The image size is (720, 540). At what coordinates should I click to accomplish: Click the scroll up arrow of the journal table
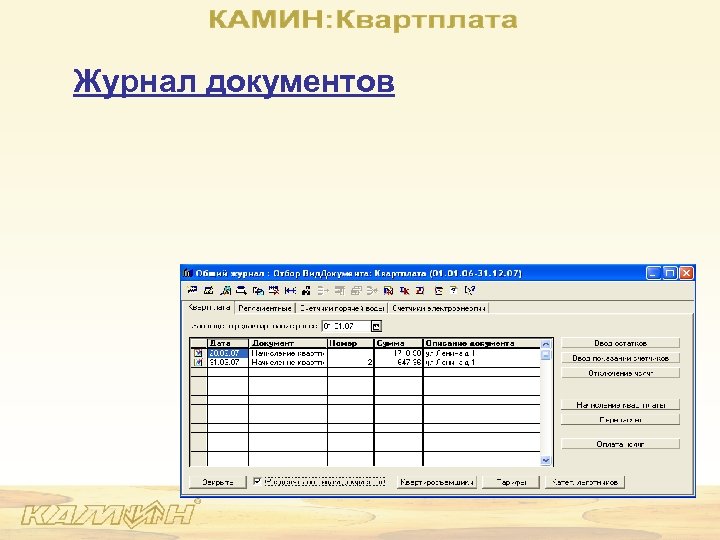[x=546, y=343]
